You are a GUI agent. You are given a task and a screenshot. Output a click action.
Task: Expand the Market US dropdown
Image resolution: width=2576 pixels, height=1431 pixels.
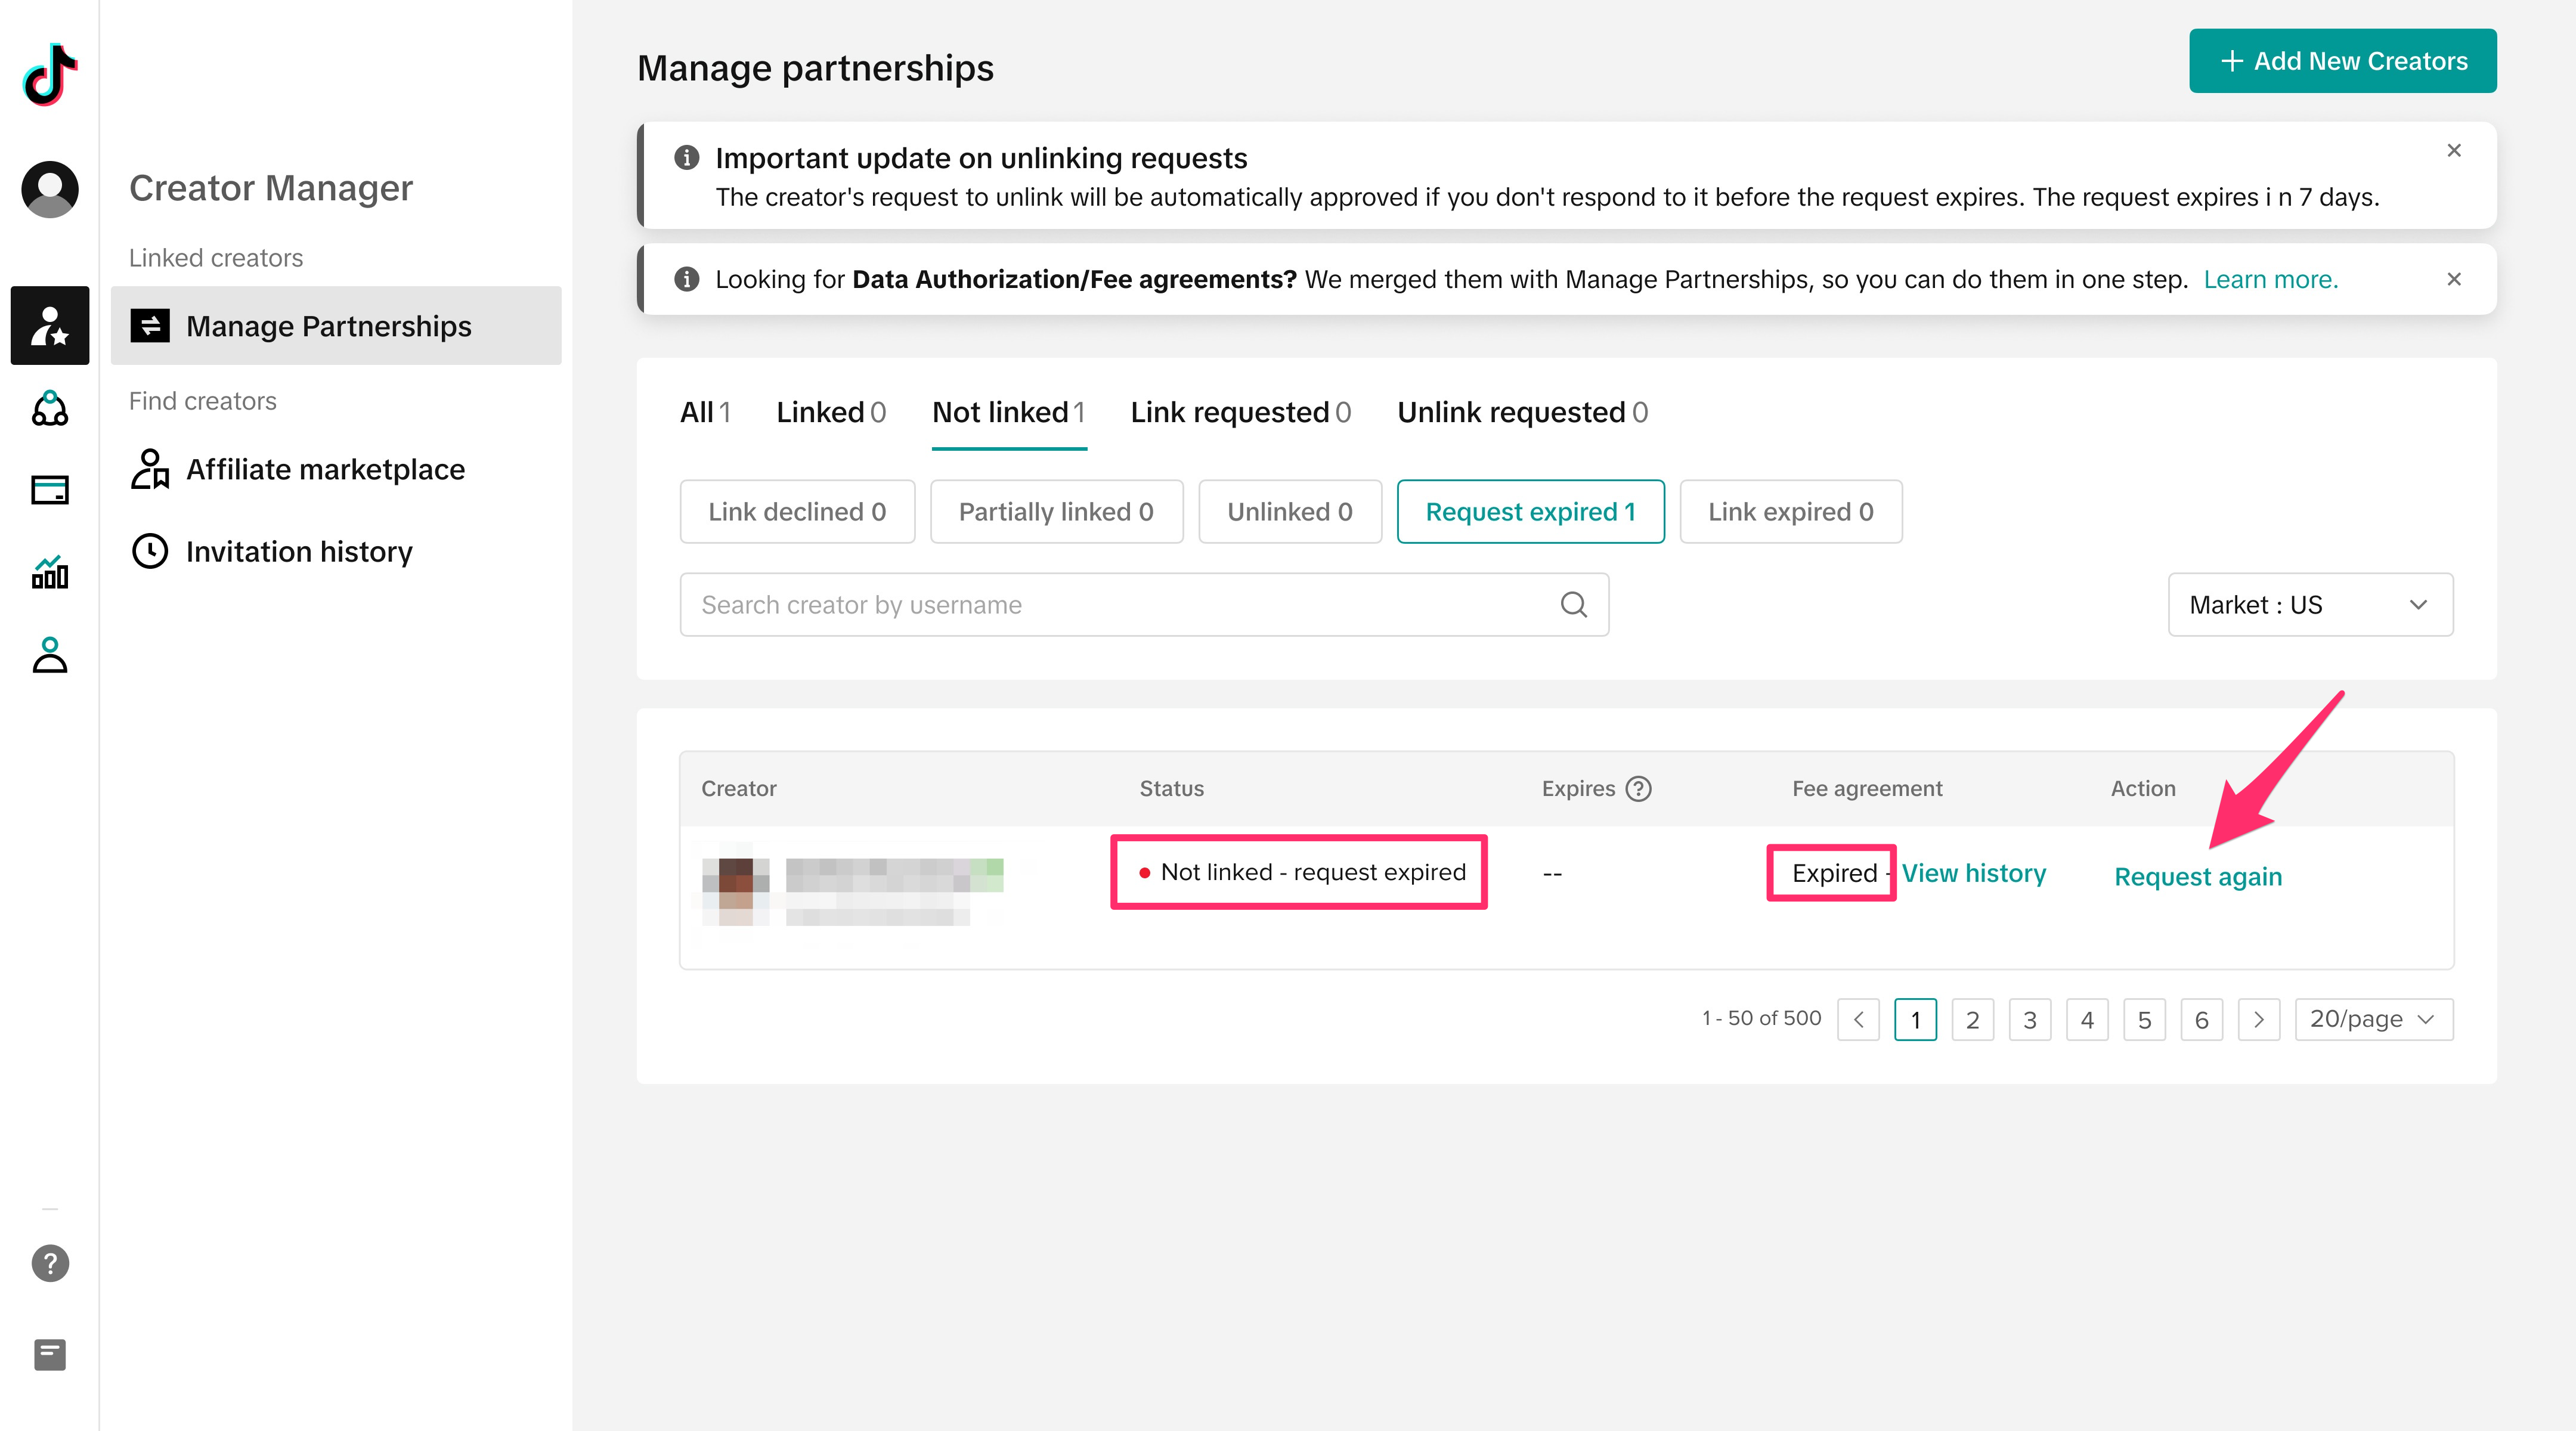point(2309,605)
